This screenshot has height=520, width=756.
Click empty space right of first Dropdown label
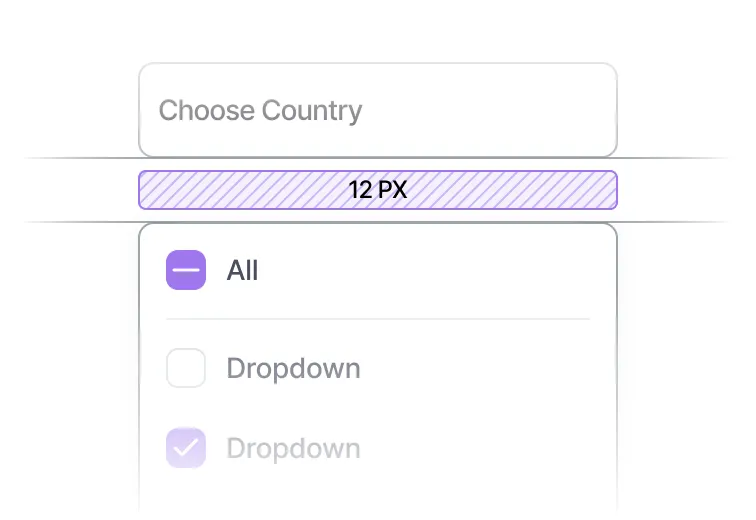(480, 368)
